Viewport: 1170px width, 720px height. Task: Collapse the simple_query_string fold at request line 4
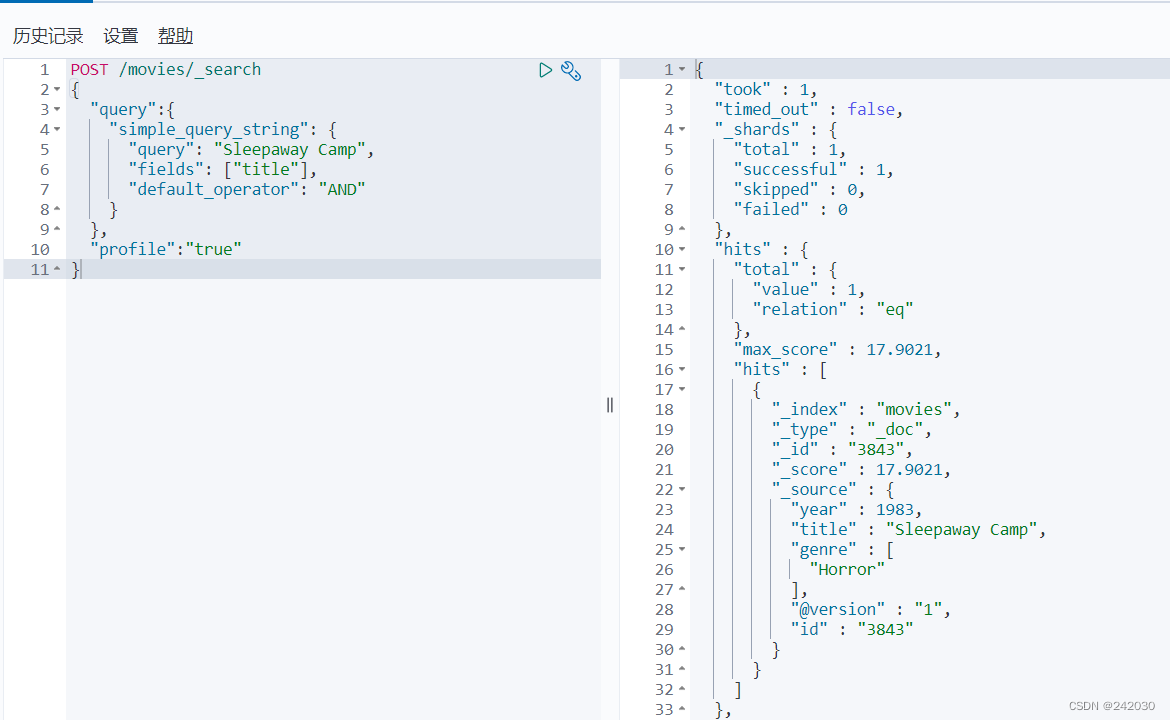tap(57, 130)
